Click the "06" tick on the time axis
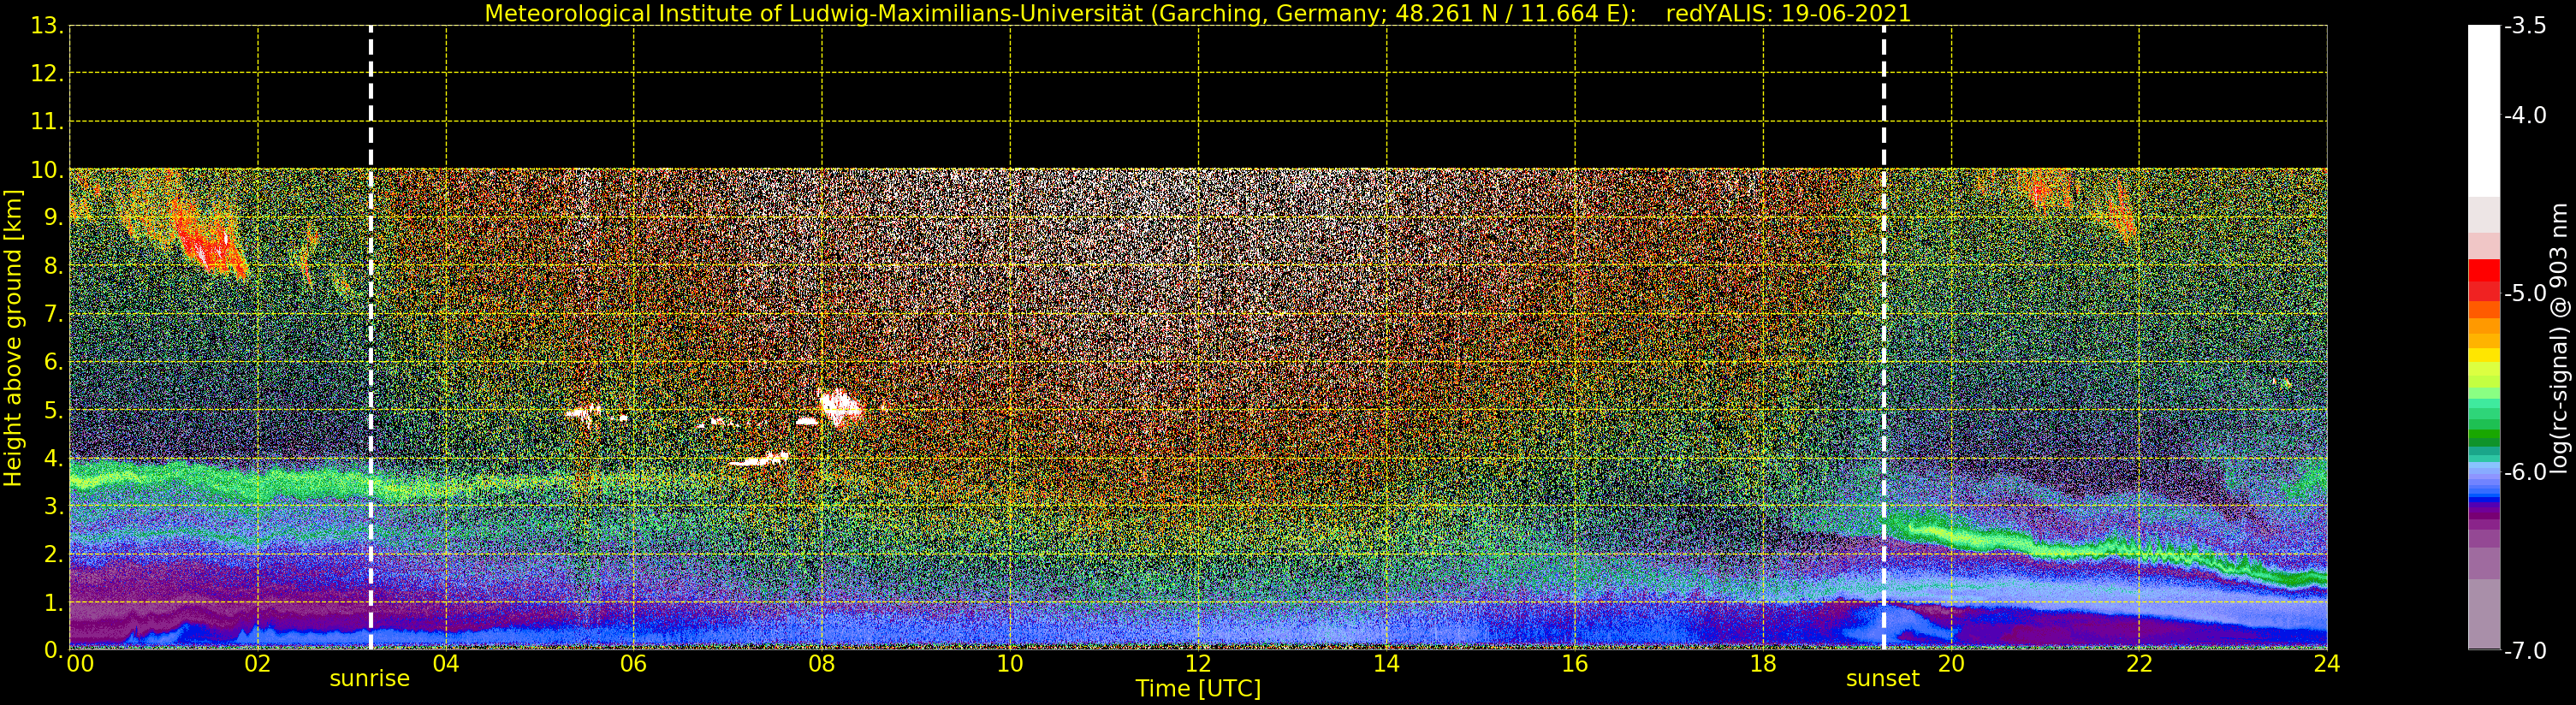 634,664
